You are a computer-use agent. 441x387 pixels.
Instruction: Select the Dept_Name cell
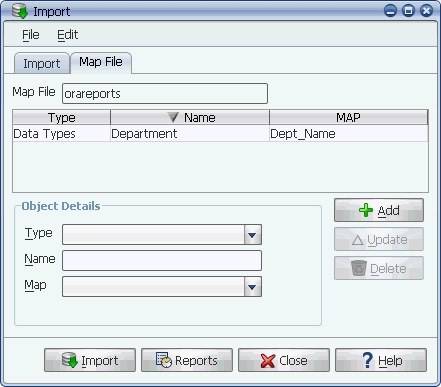click(x=348, y=134)
